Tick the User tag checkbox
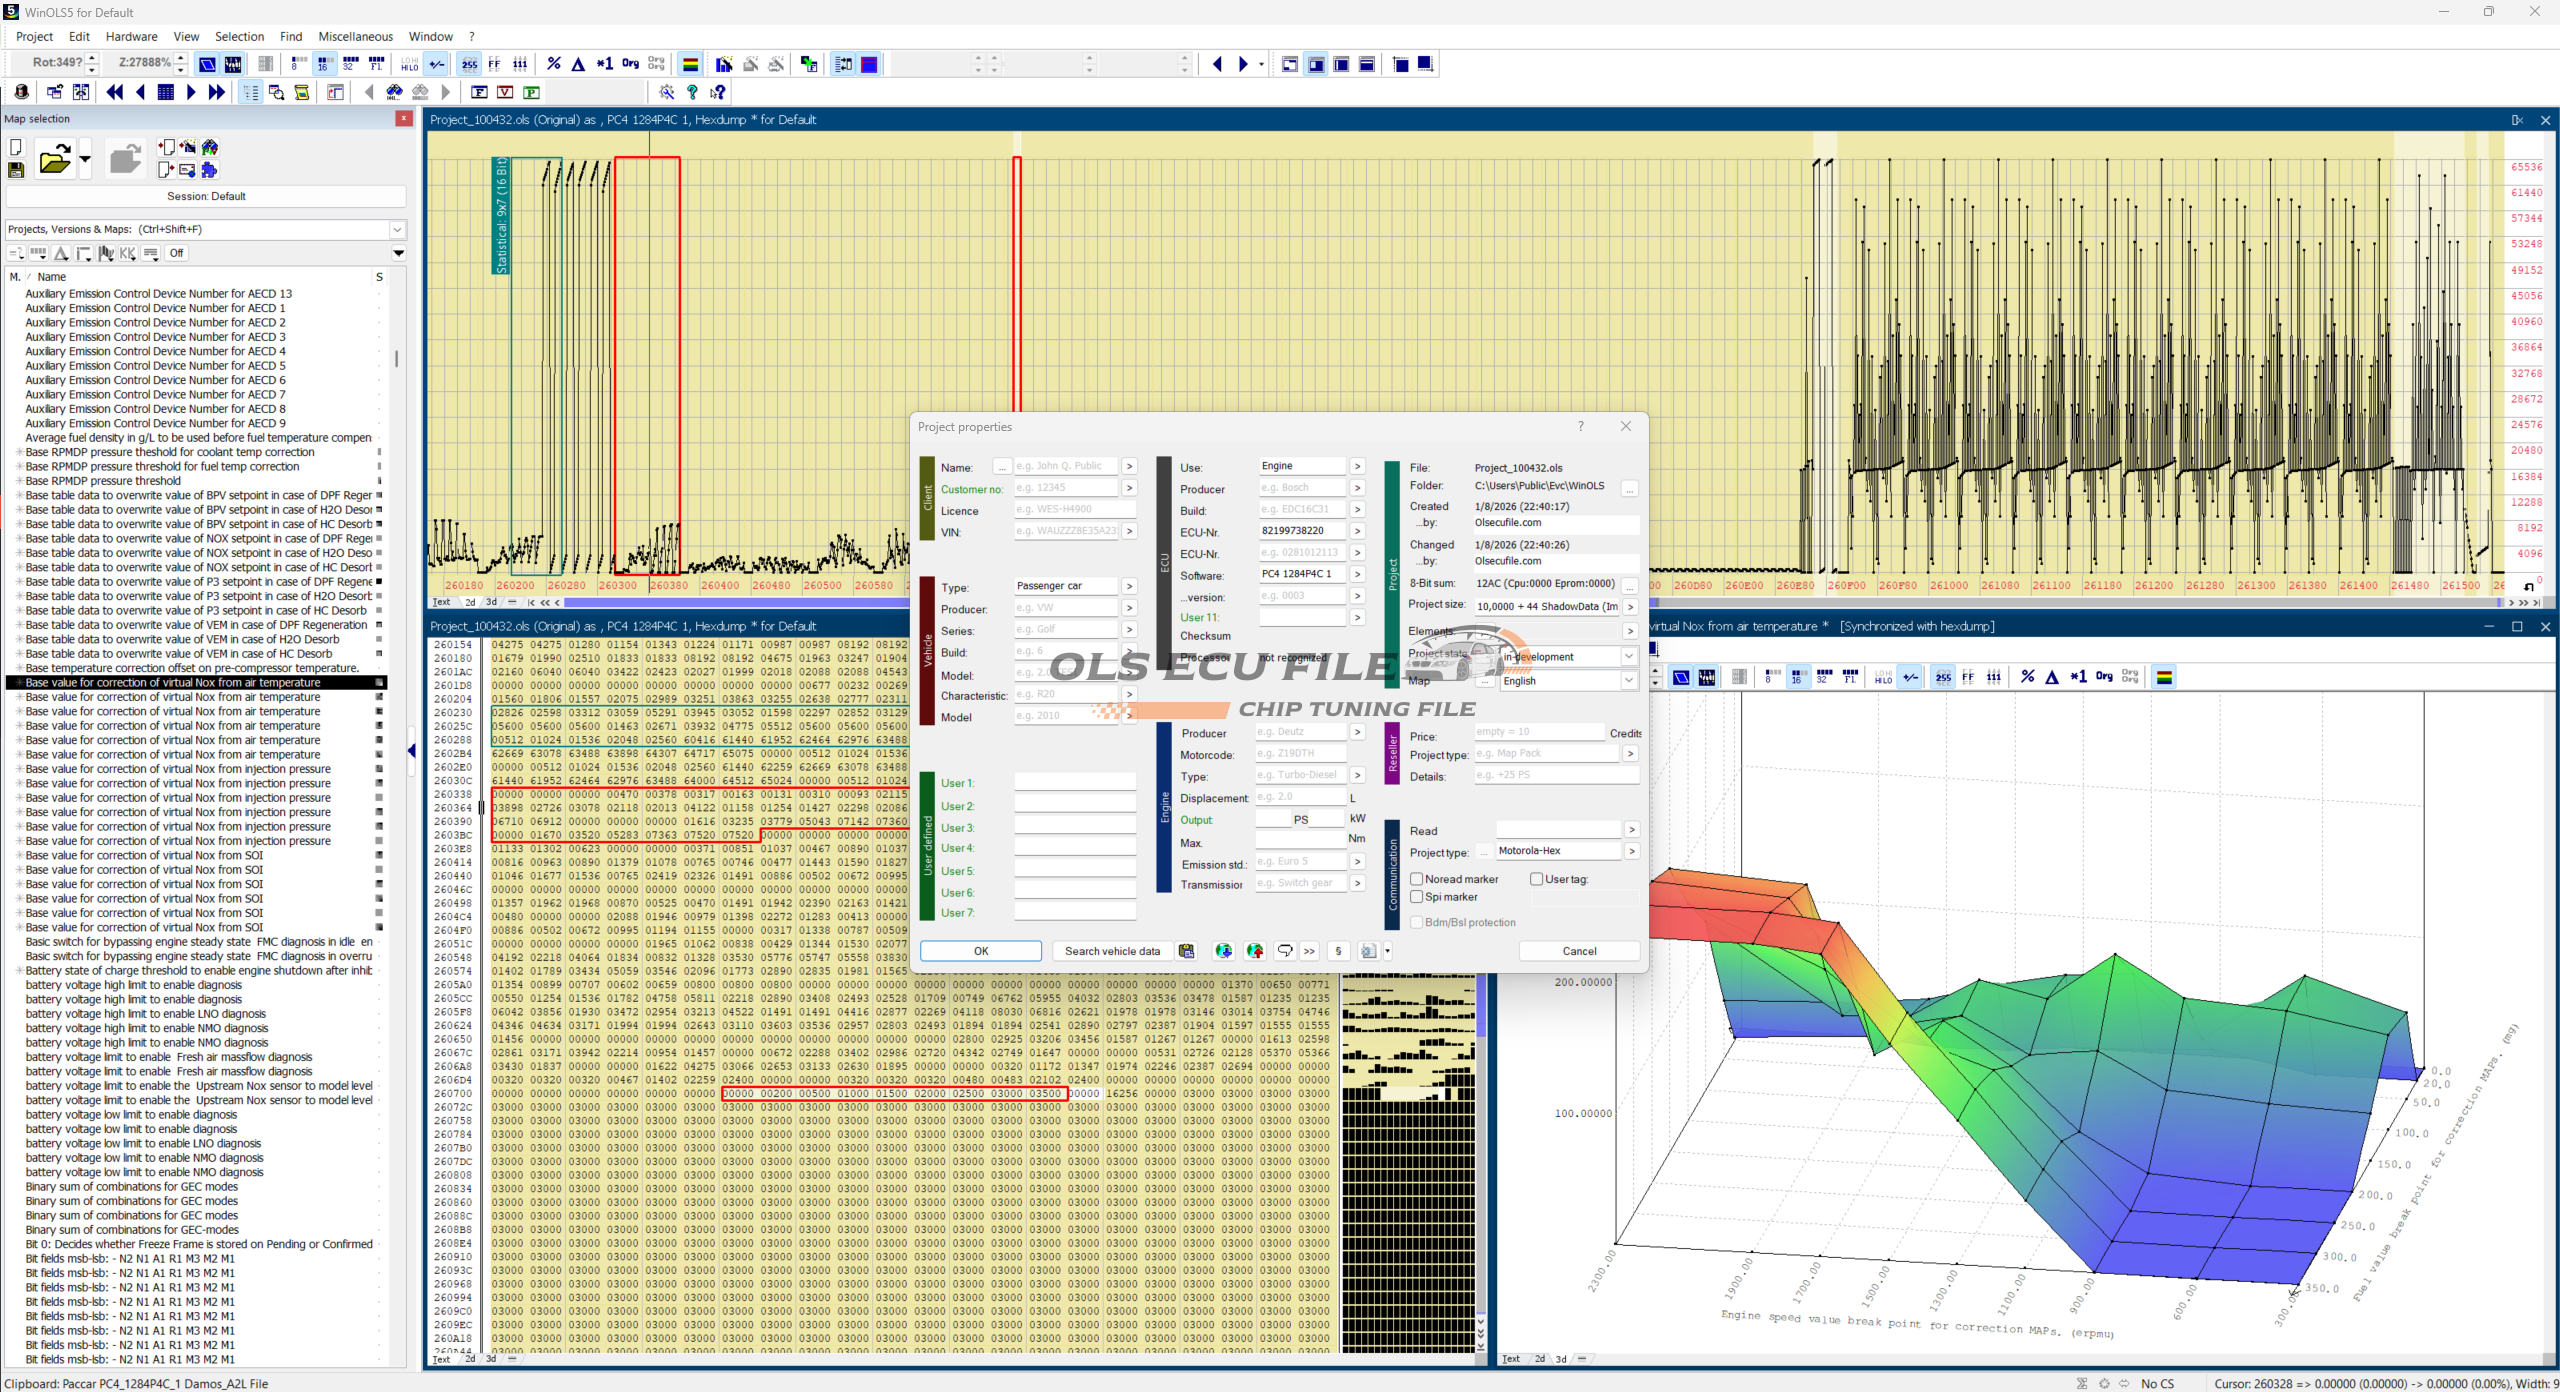Viewport: 2560px width, 1392px height. click(1537, 879)
